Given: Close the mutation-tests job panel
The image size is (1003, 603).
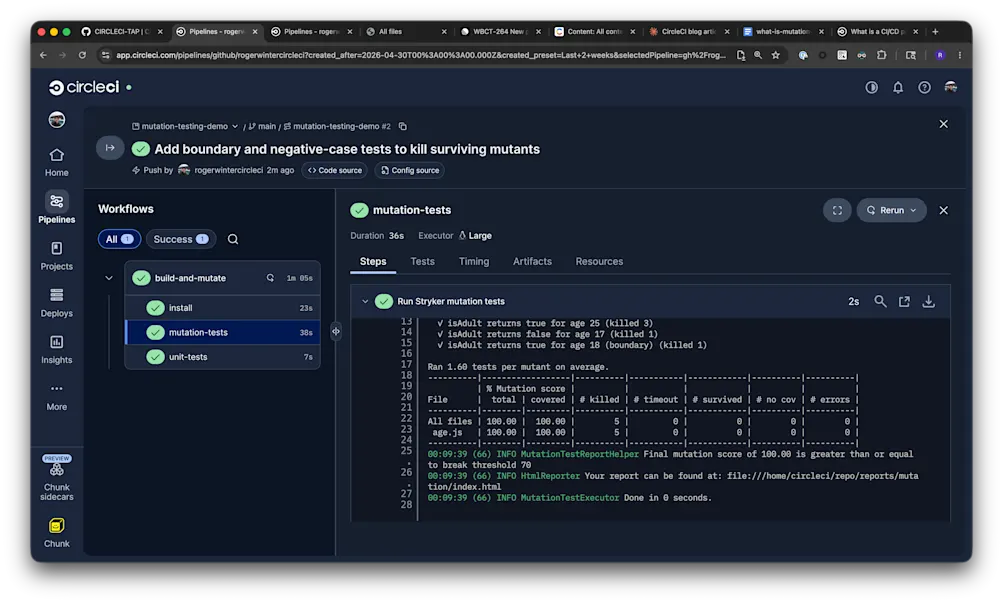Looking at the screenshot, I should [x=944, y=210].
